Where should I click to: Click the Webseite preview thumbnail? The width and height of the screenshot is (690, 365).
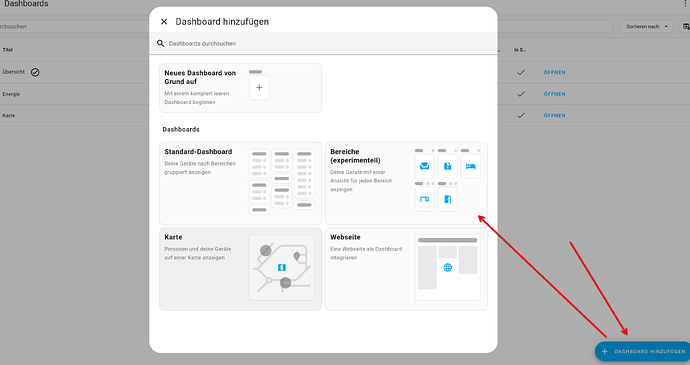(448, 268)
